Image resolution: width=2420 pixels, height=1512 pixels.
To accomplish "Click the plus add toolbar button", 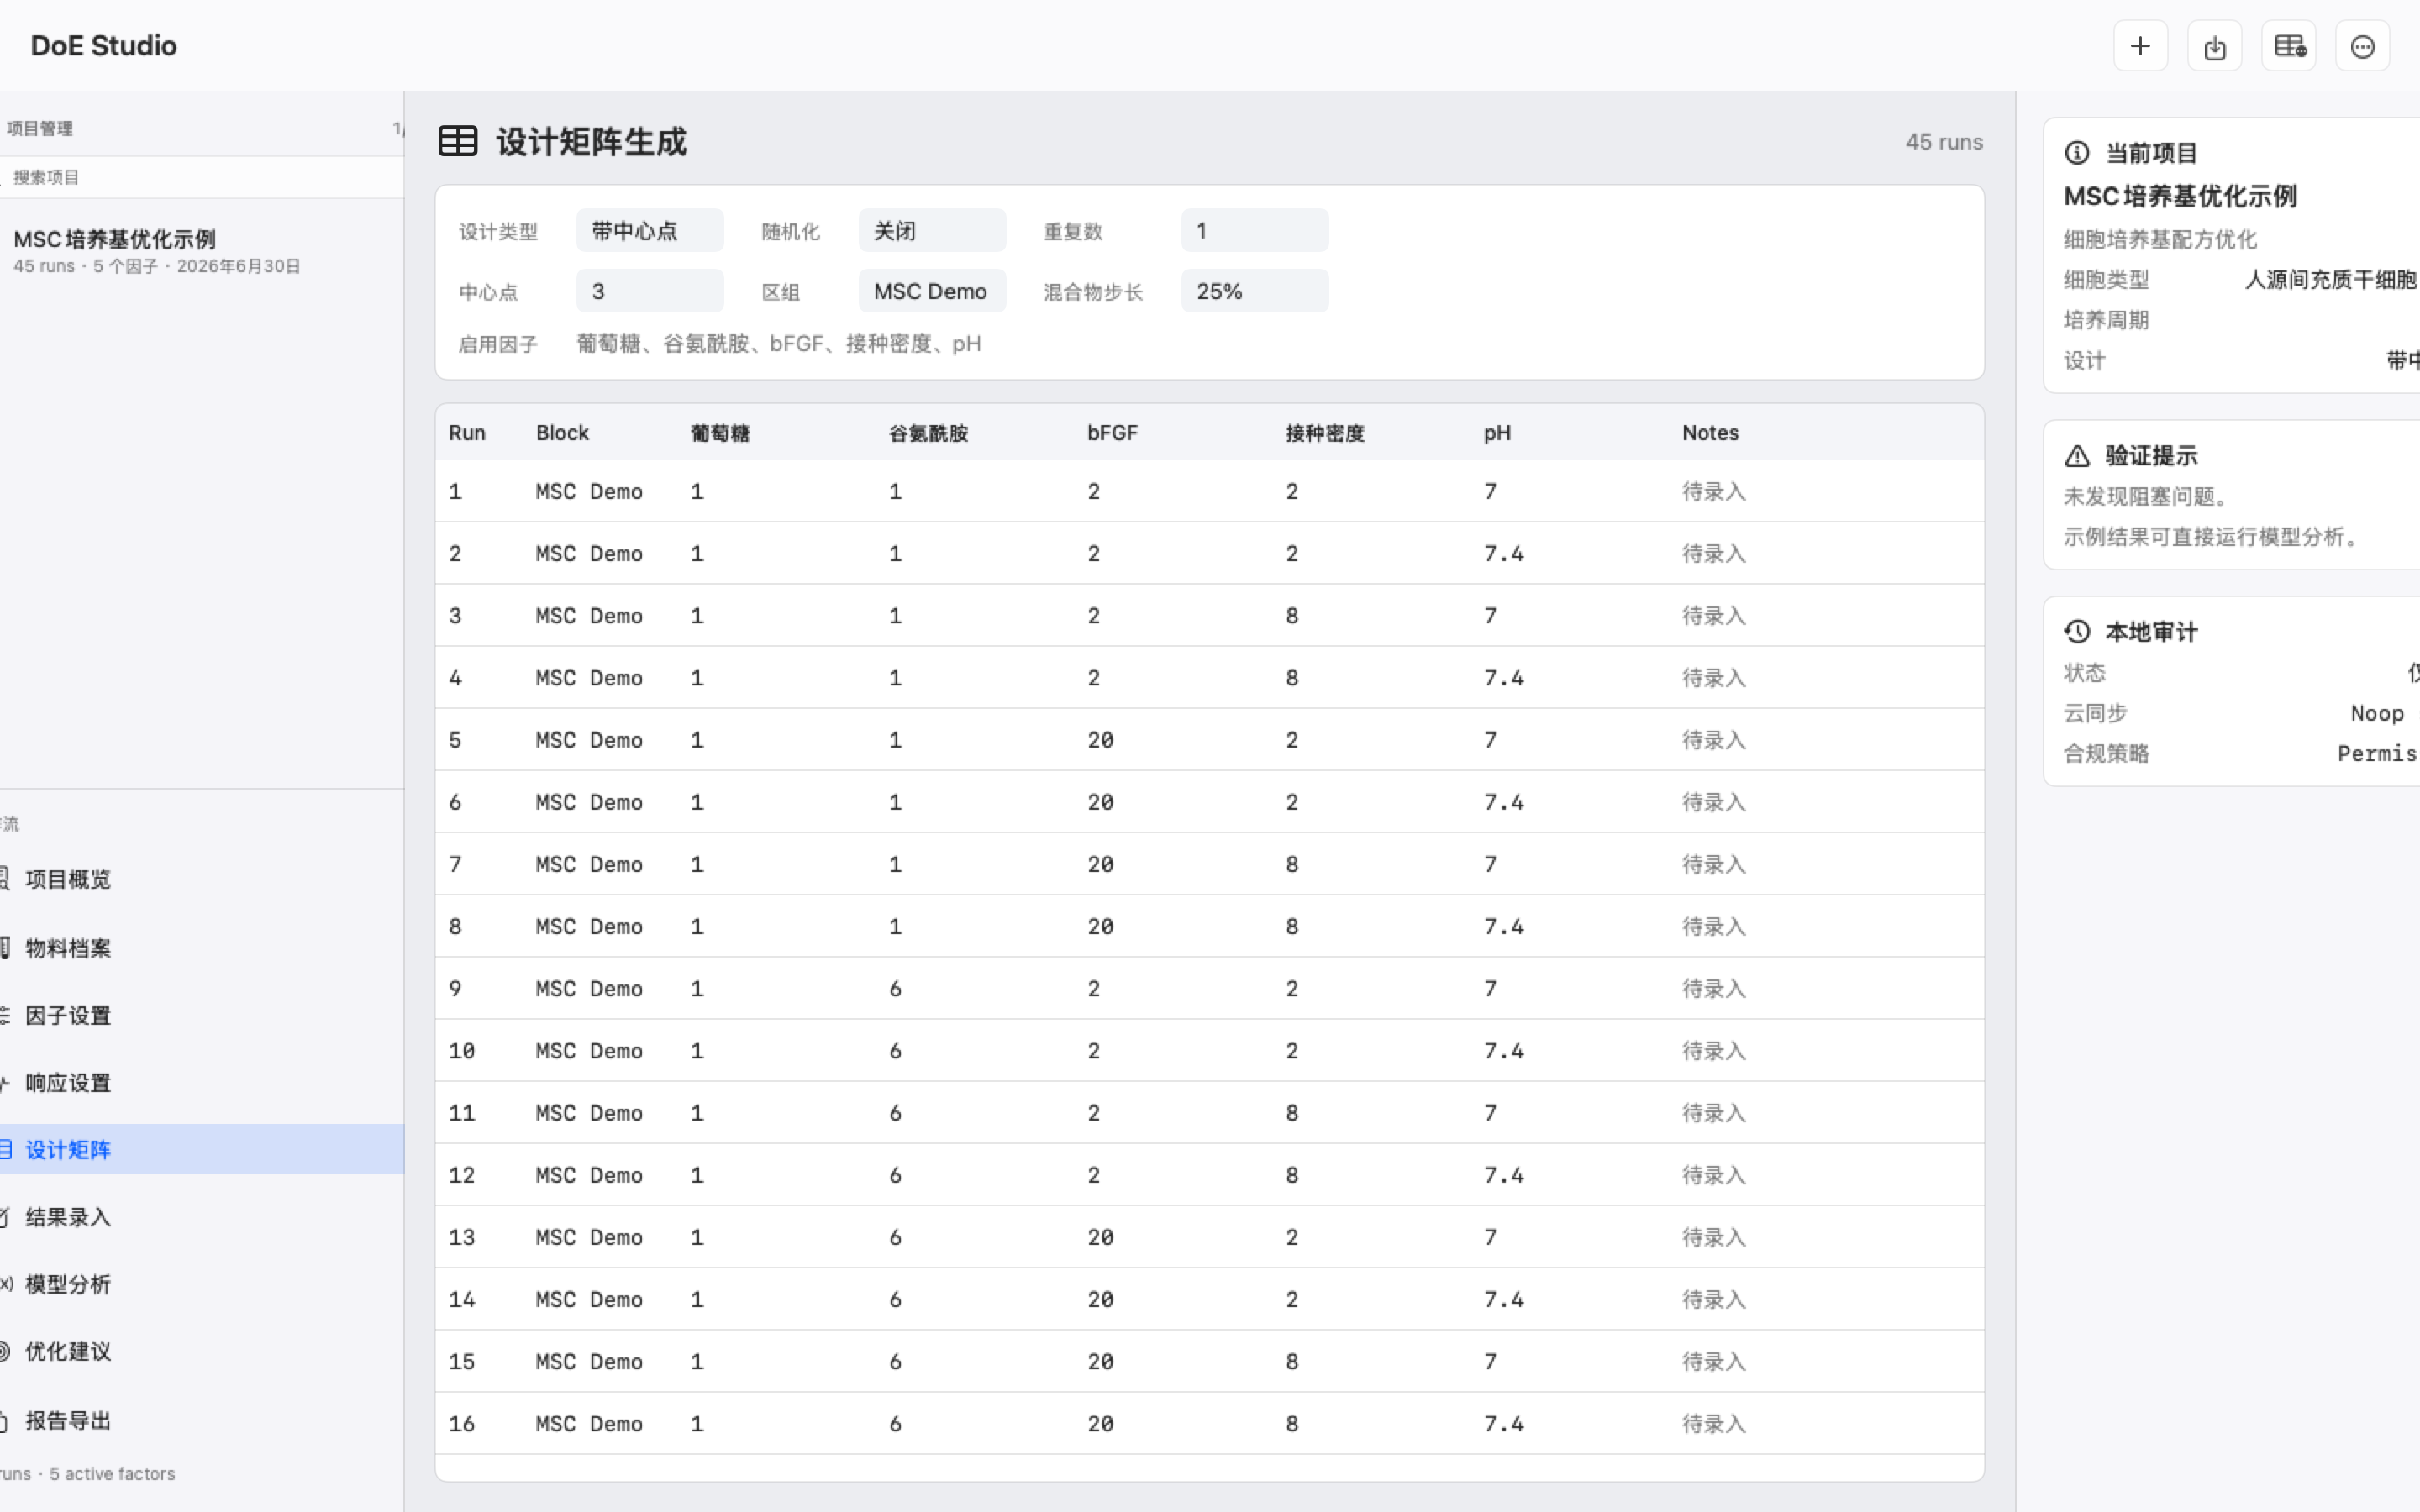I will pos(2140,46).
